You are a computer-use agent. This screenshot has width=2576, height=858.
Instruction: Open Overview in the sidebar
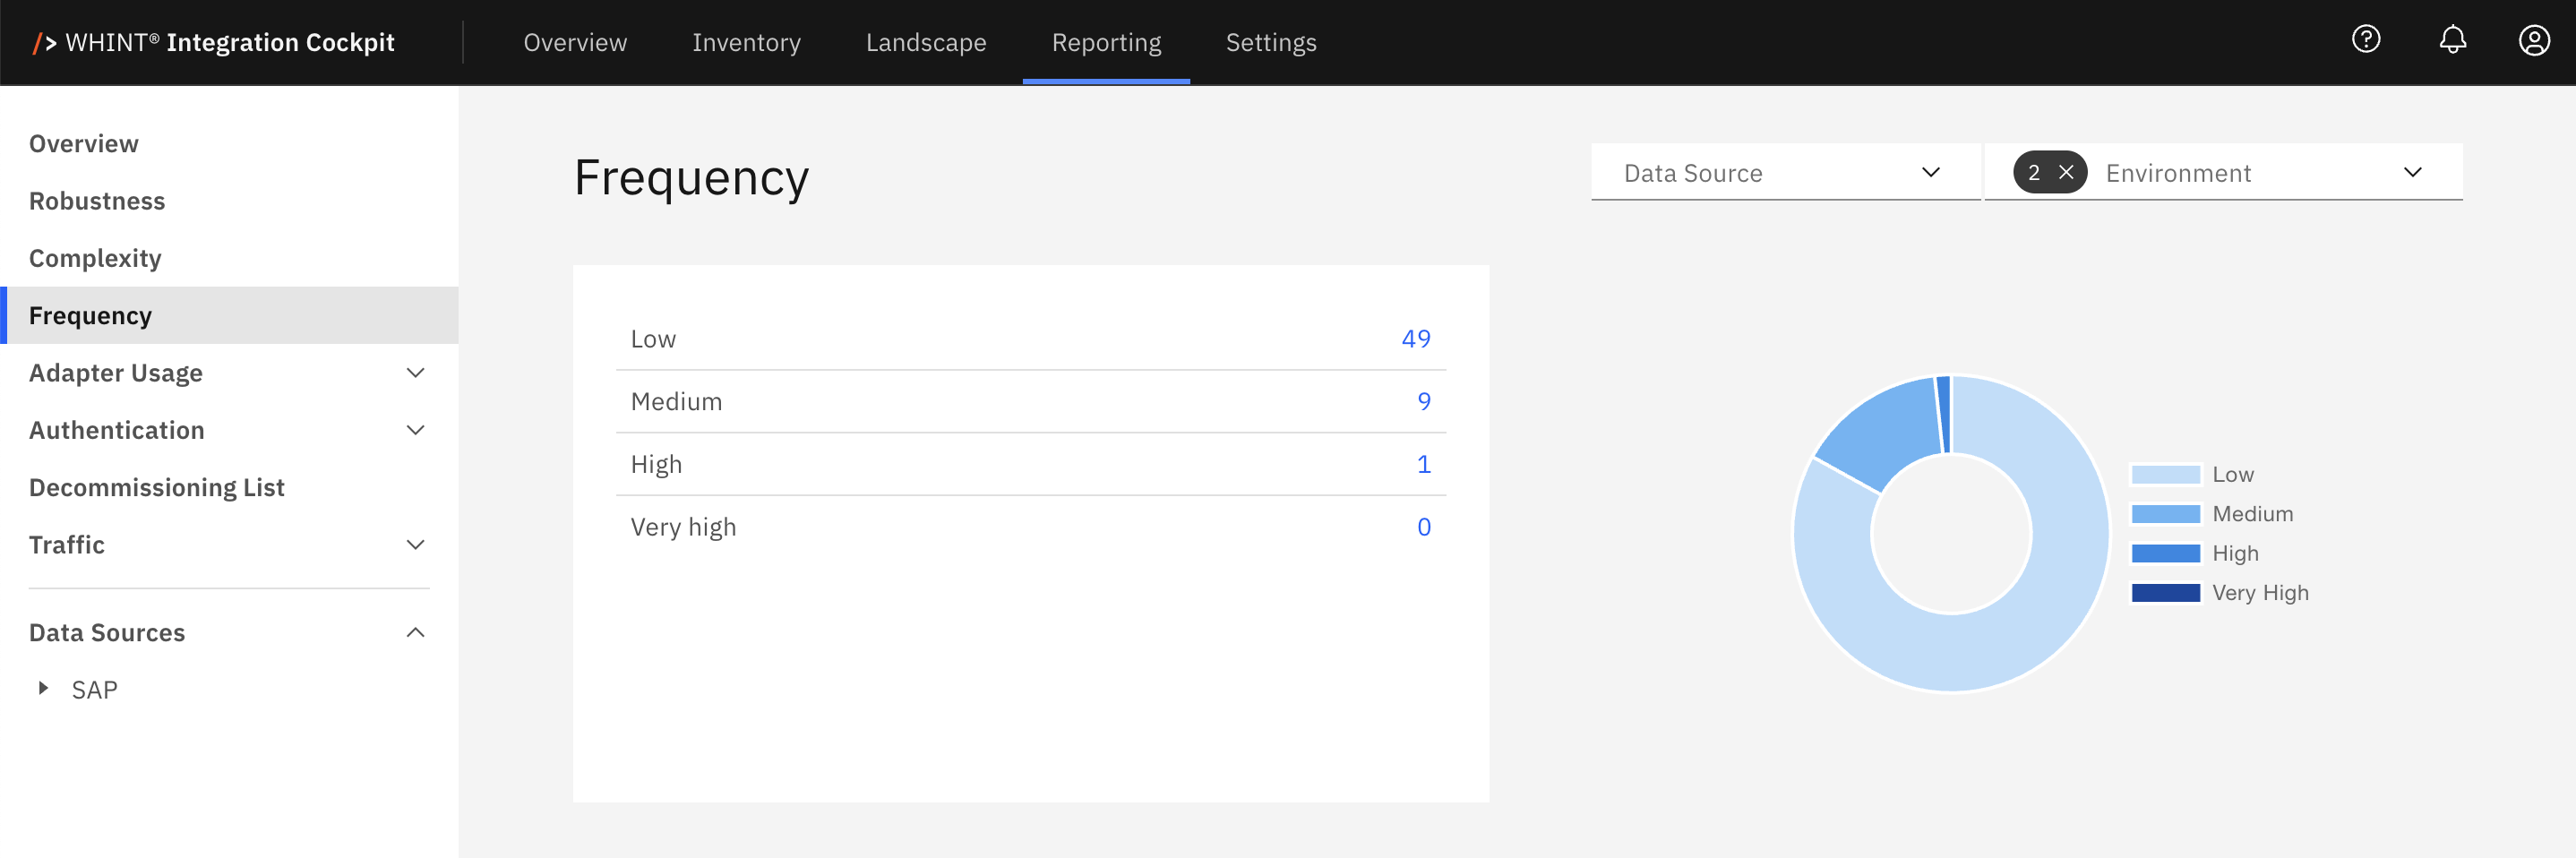click(x=84, y=144)
